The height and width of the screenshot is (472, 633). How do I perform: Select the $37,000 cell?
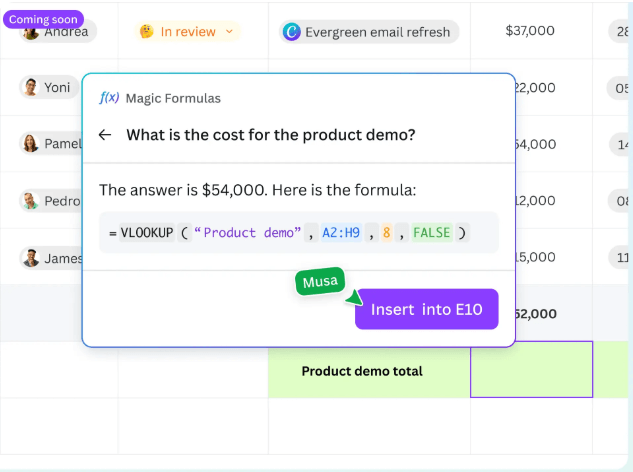pyautogui.click(x=530, y=31)
